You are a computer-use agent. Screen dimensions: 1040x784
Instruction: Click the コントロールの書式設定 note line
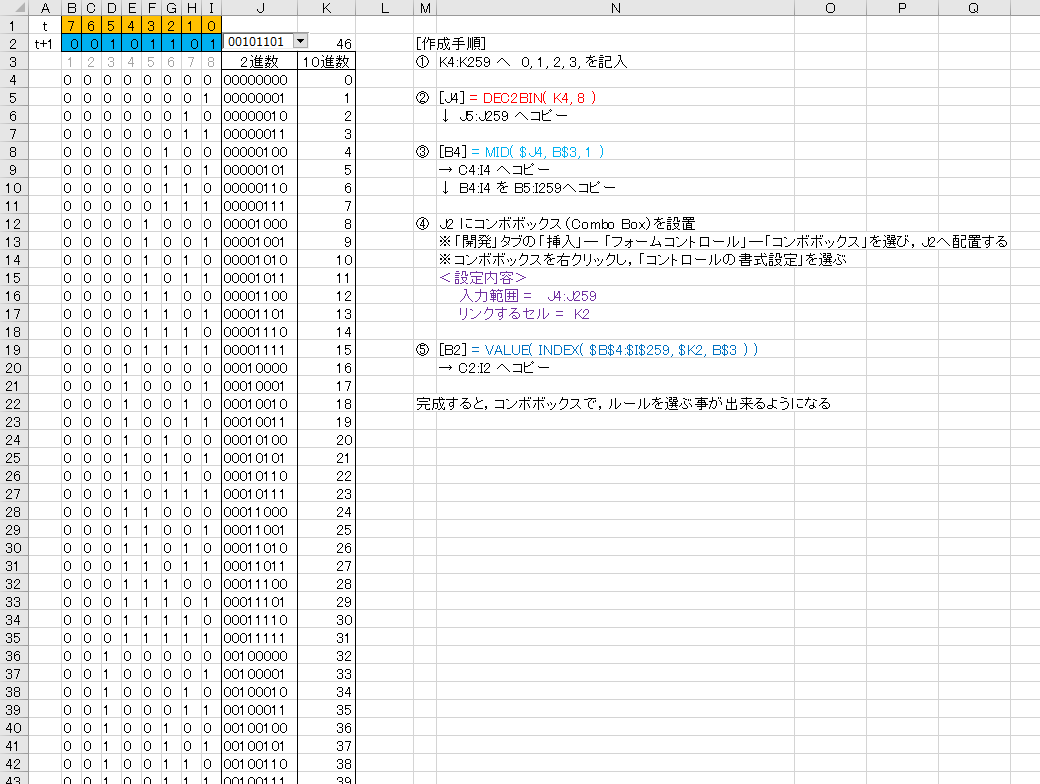click(643, 260)
